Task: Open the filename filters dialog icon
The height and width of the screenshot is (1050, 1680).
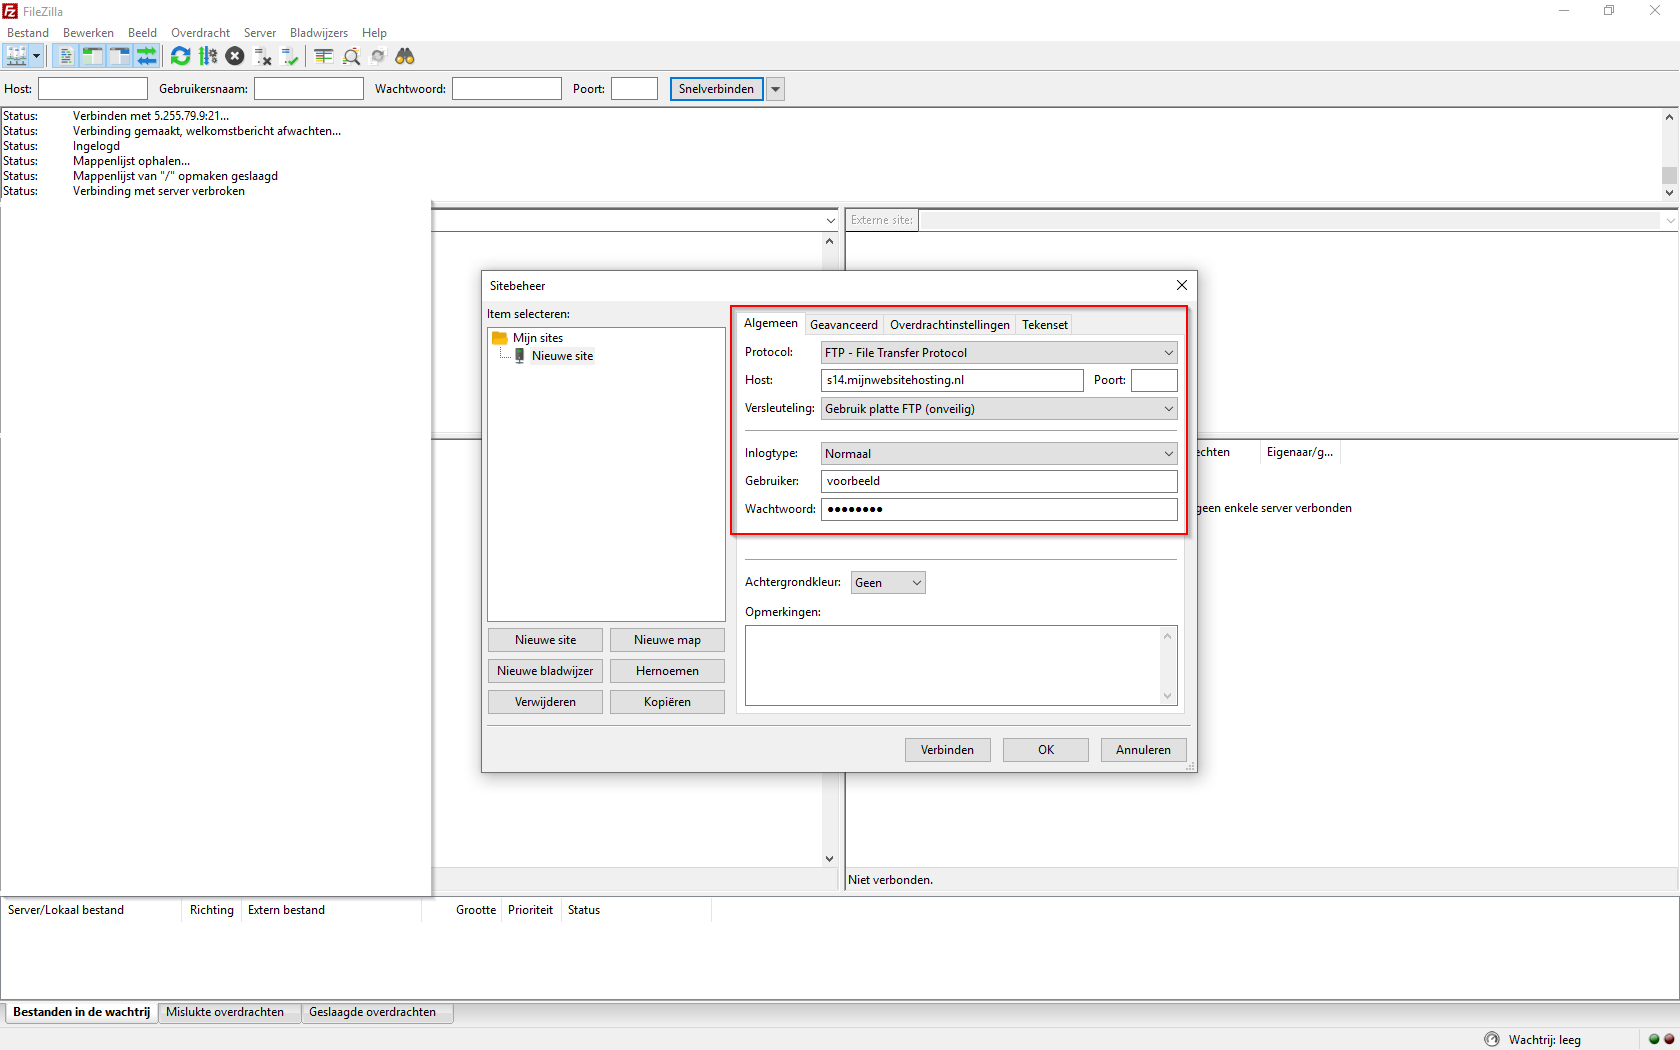Action: click(323, 56)
